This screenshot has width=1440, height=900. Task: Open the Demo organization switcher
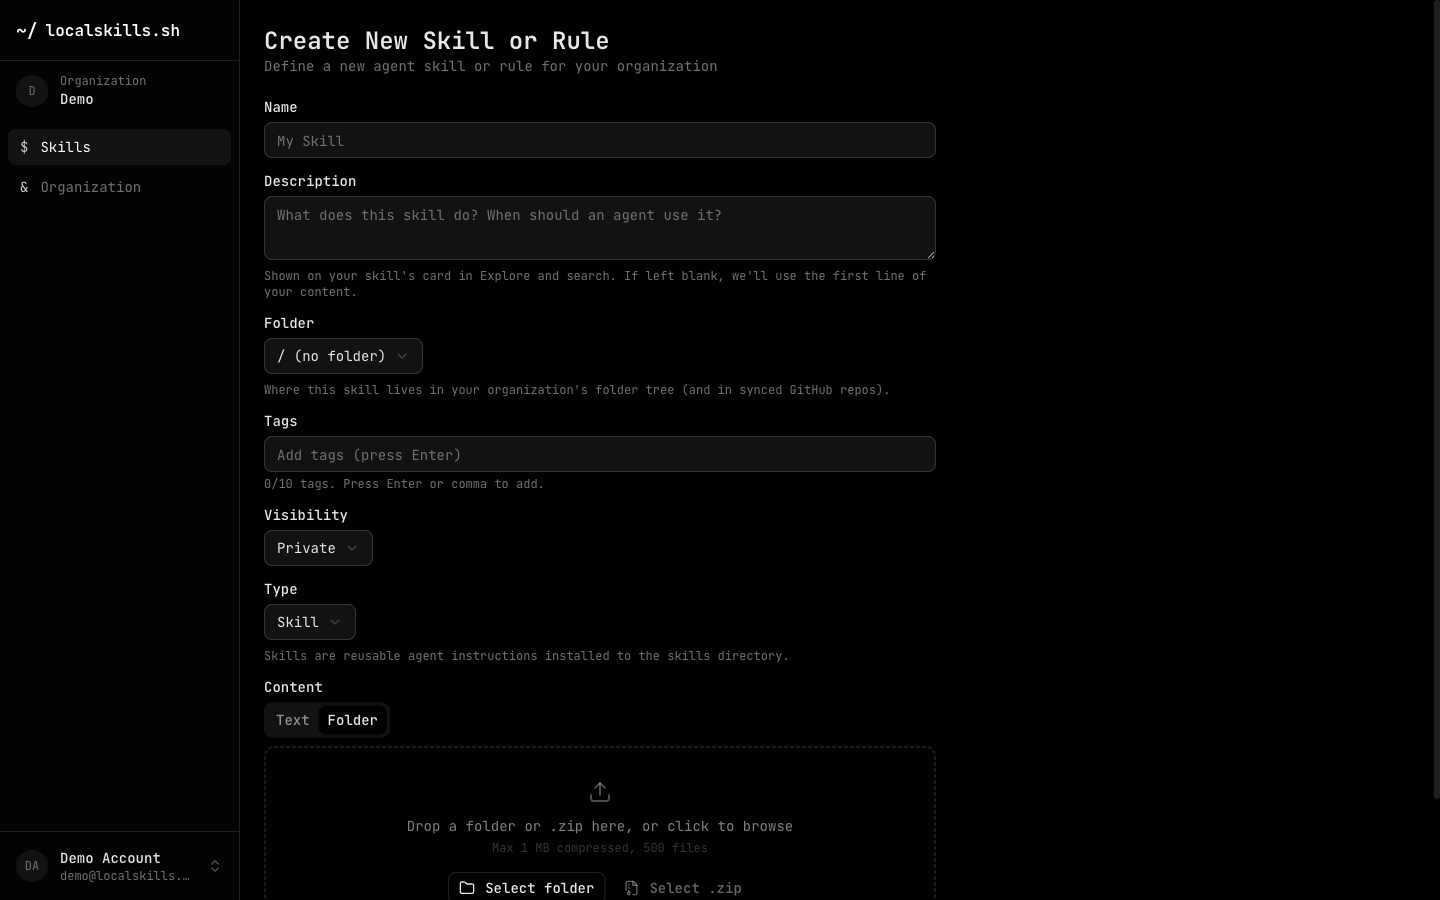119,91
